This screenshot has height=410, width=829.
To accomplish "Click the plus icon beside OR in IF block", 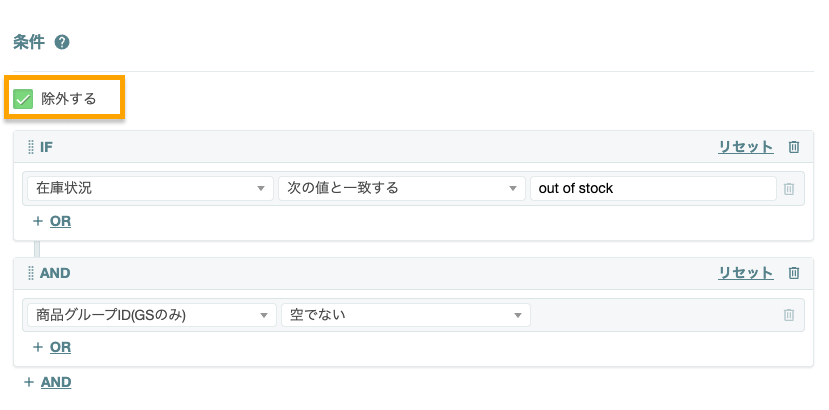I will 38,221.
